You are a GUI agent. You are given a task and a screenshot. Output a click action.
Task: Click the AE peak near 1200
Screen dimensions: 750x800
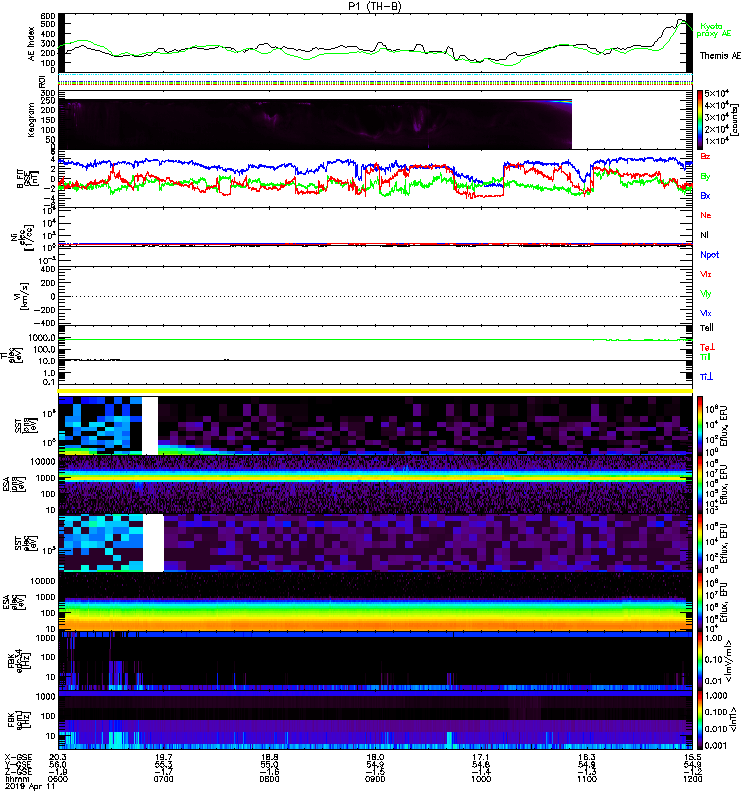click(680, 21)
